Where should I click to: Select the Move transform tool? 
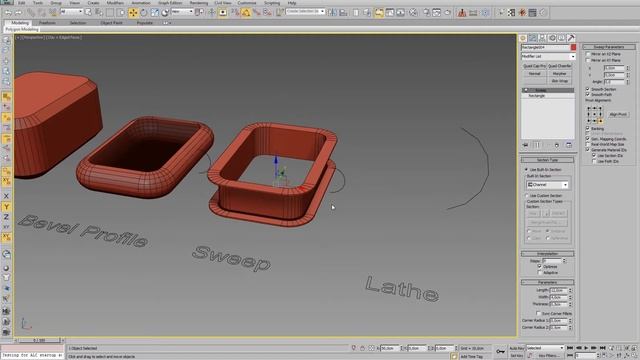pos(133,13)
